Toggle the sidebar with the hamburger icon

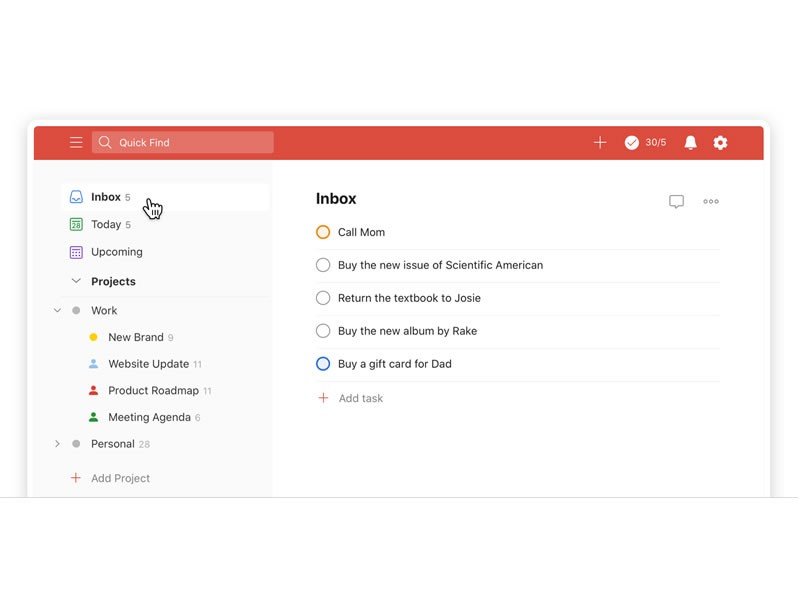point(75,142)
